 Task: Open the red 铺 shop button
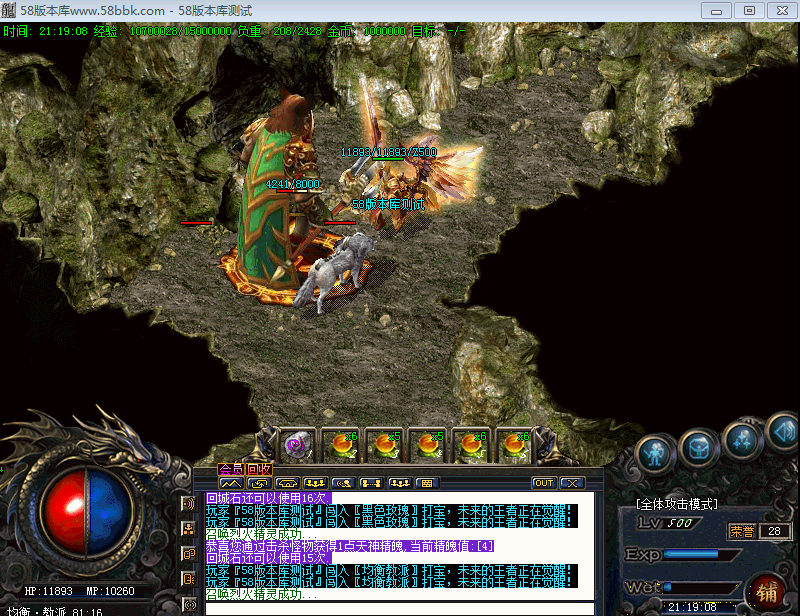[767, 593]
